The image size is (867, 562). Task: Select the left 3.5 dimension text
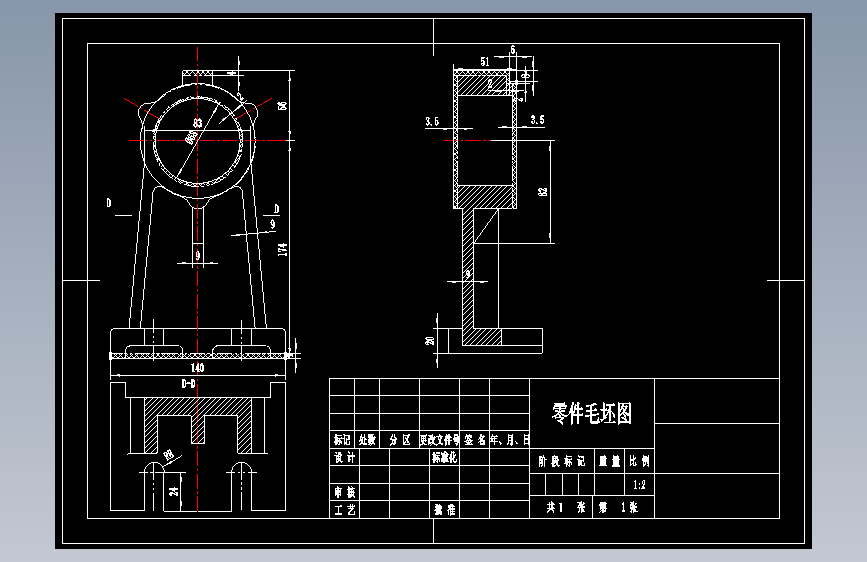pyautogui.click(x=432, y=122)
